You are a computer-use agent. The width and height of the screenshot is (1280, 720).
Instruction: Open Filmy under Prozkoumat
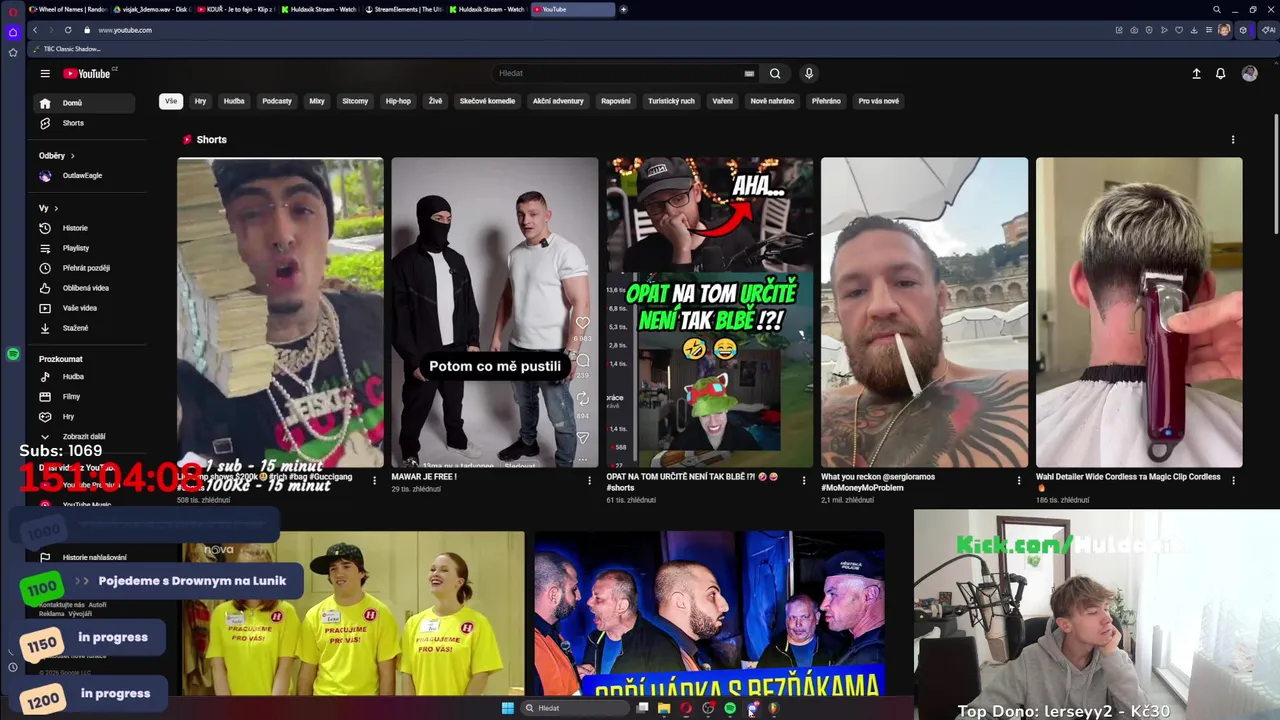click(83, 397)
